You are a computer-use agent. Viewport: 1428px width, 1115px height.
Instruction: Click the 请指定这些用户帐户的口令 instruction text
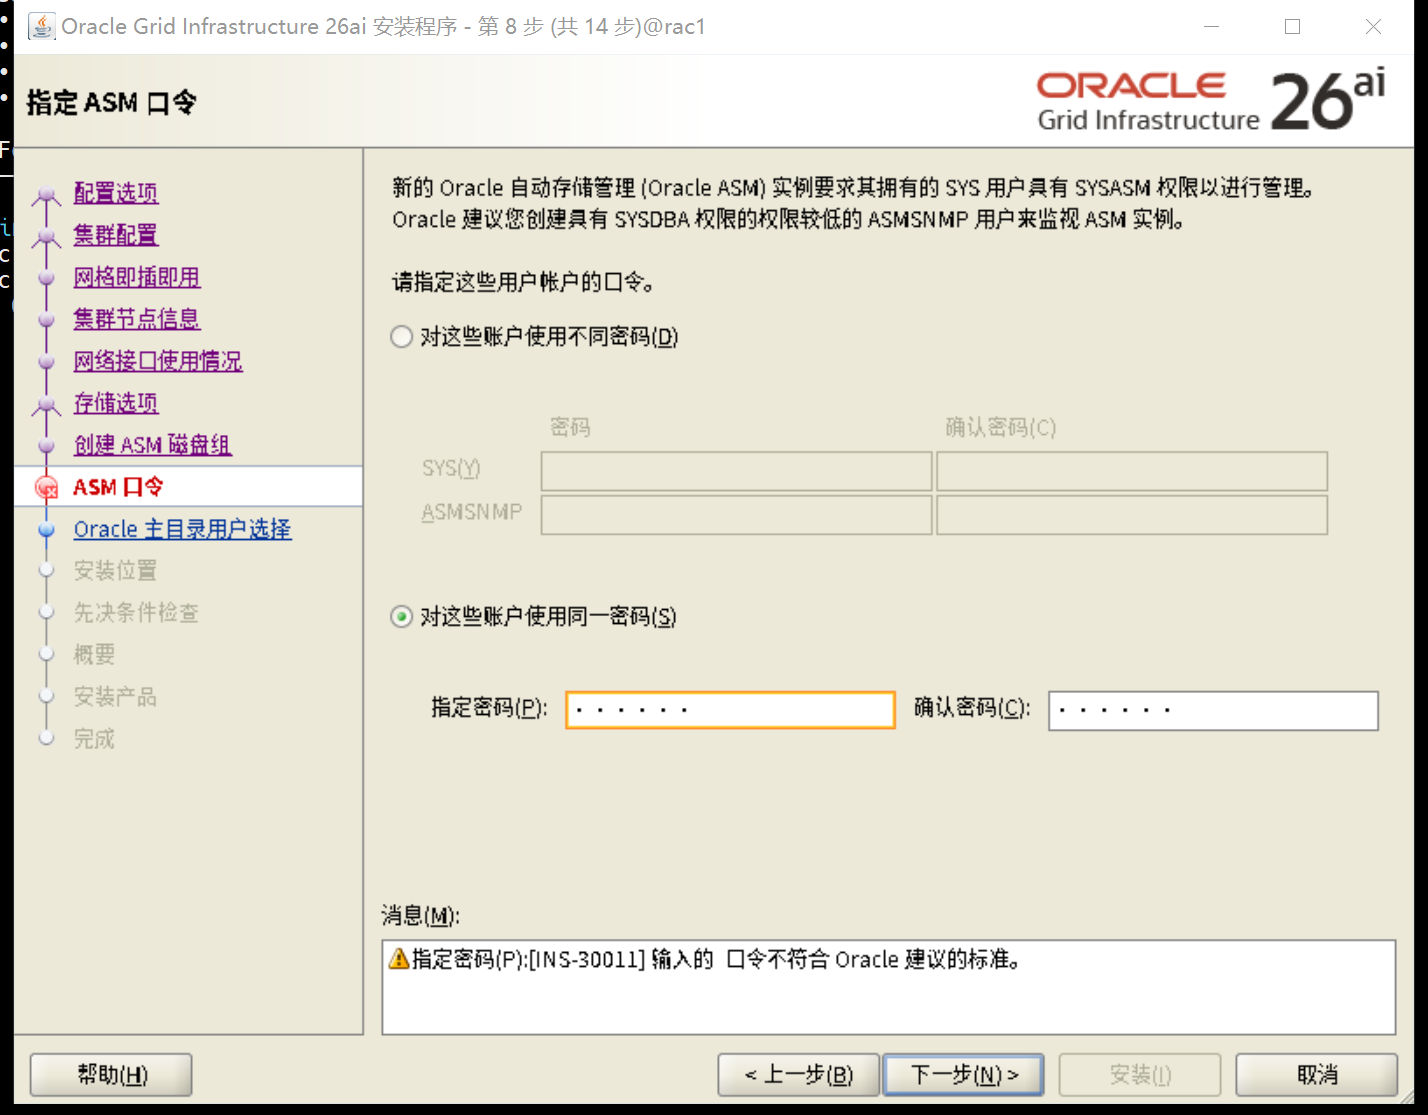[x=524, y=283]
